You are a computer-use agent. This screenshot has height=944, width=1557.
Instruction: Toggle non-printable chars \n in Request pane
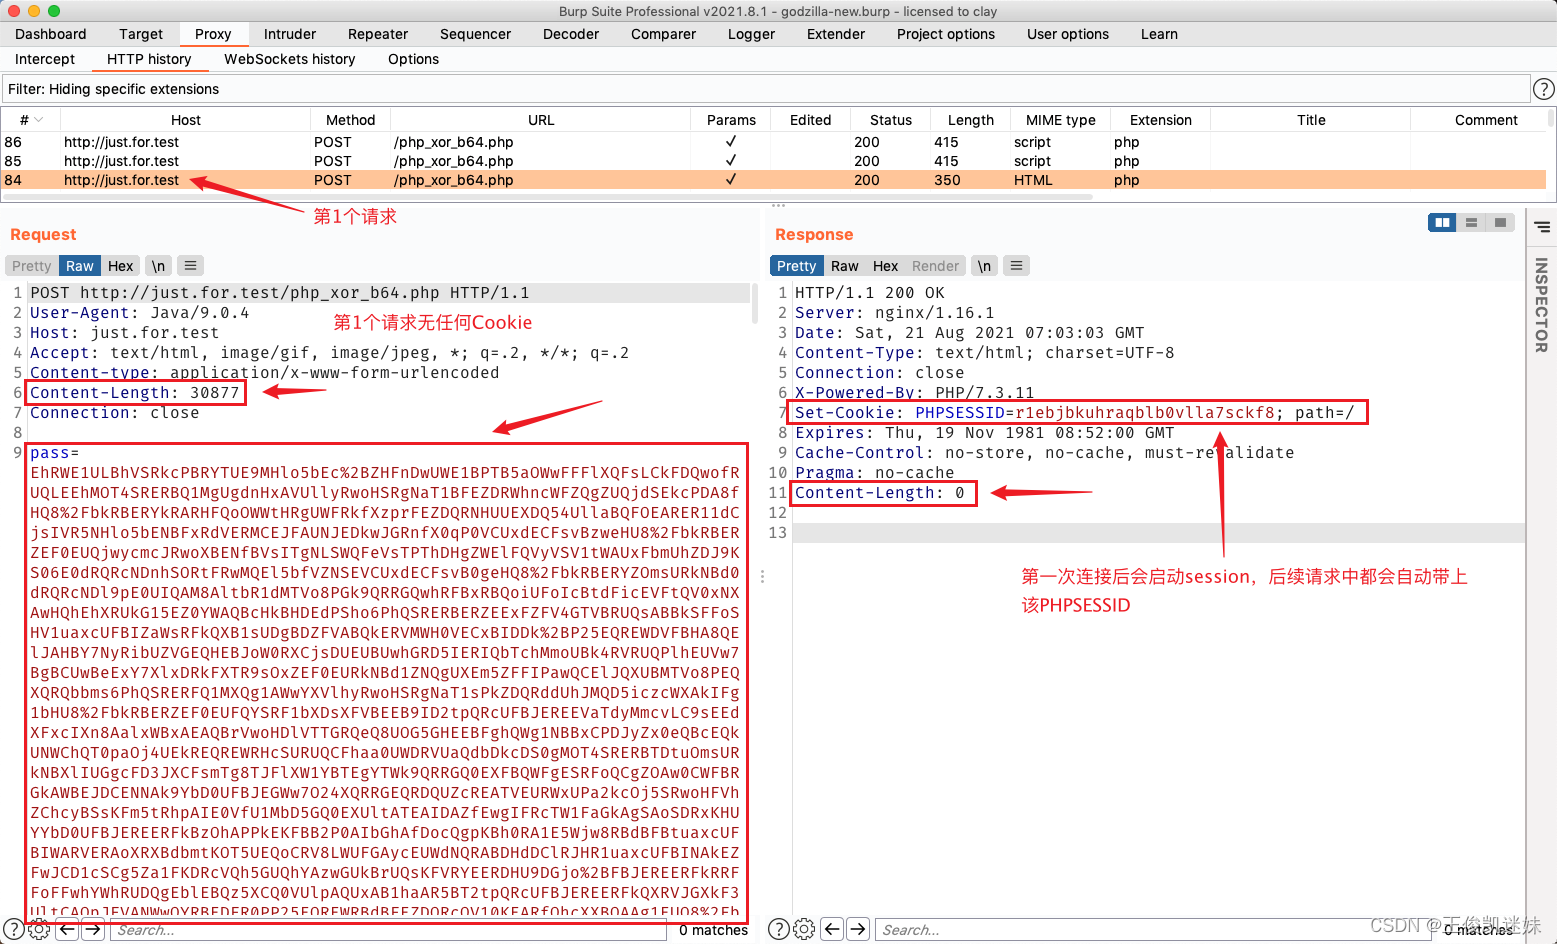click(158, 266)
